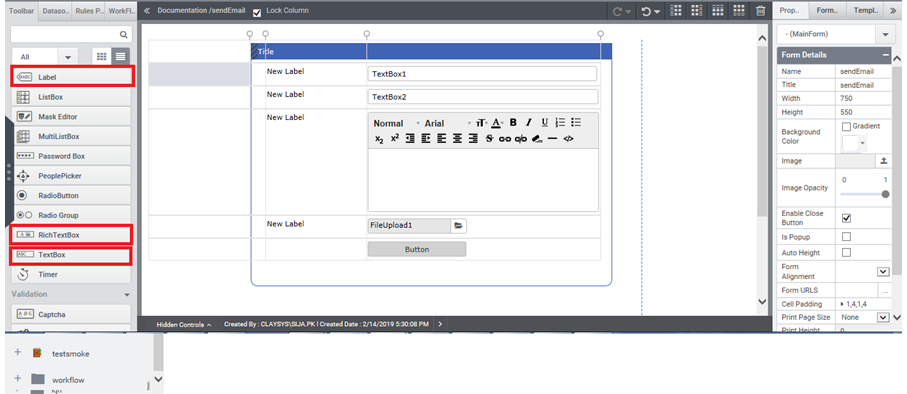Switch toolbar to list view icon
Image resolution: width=907 pixels, height=394 pixels.
pos(120,57)
